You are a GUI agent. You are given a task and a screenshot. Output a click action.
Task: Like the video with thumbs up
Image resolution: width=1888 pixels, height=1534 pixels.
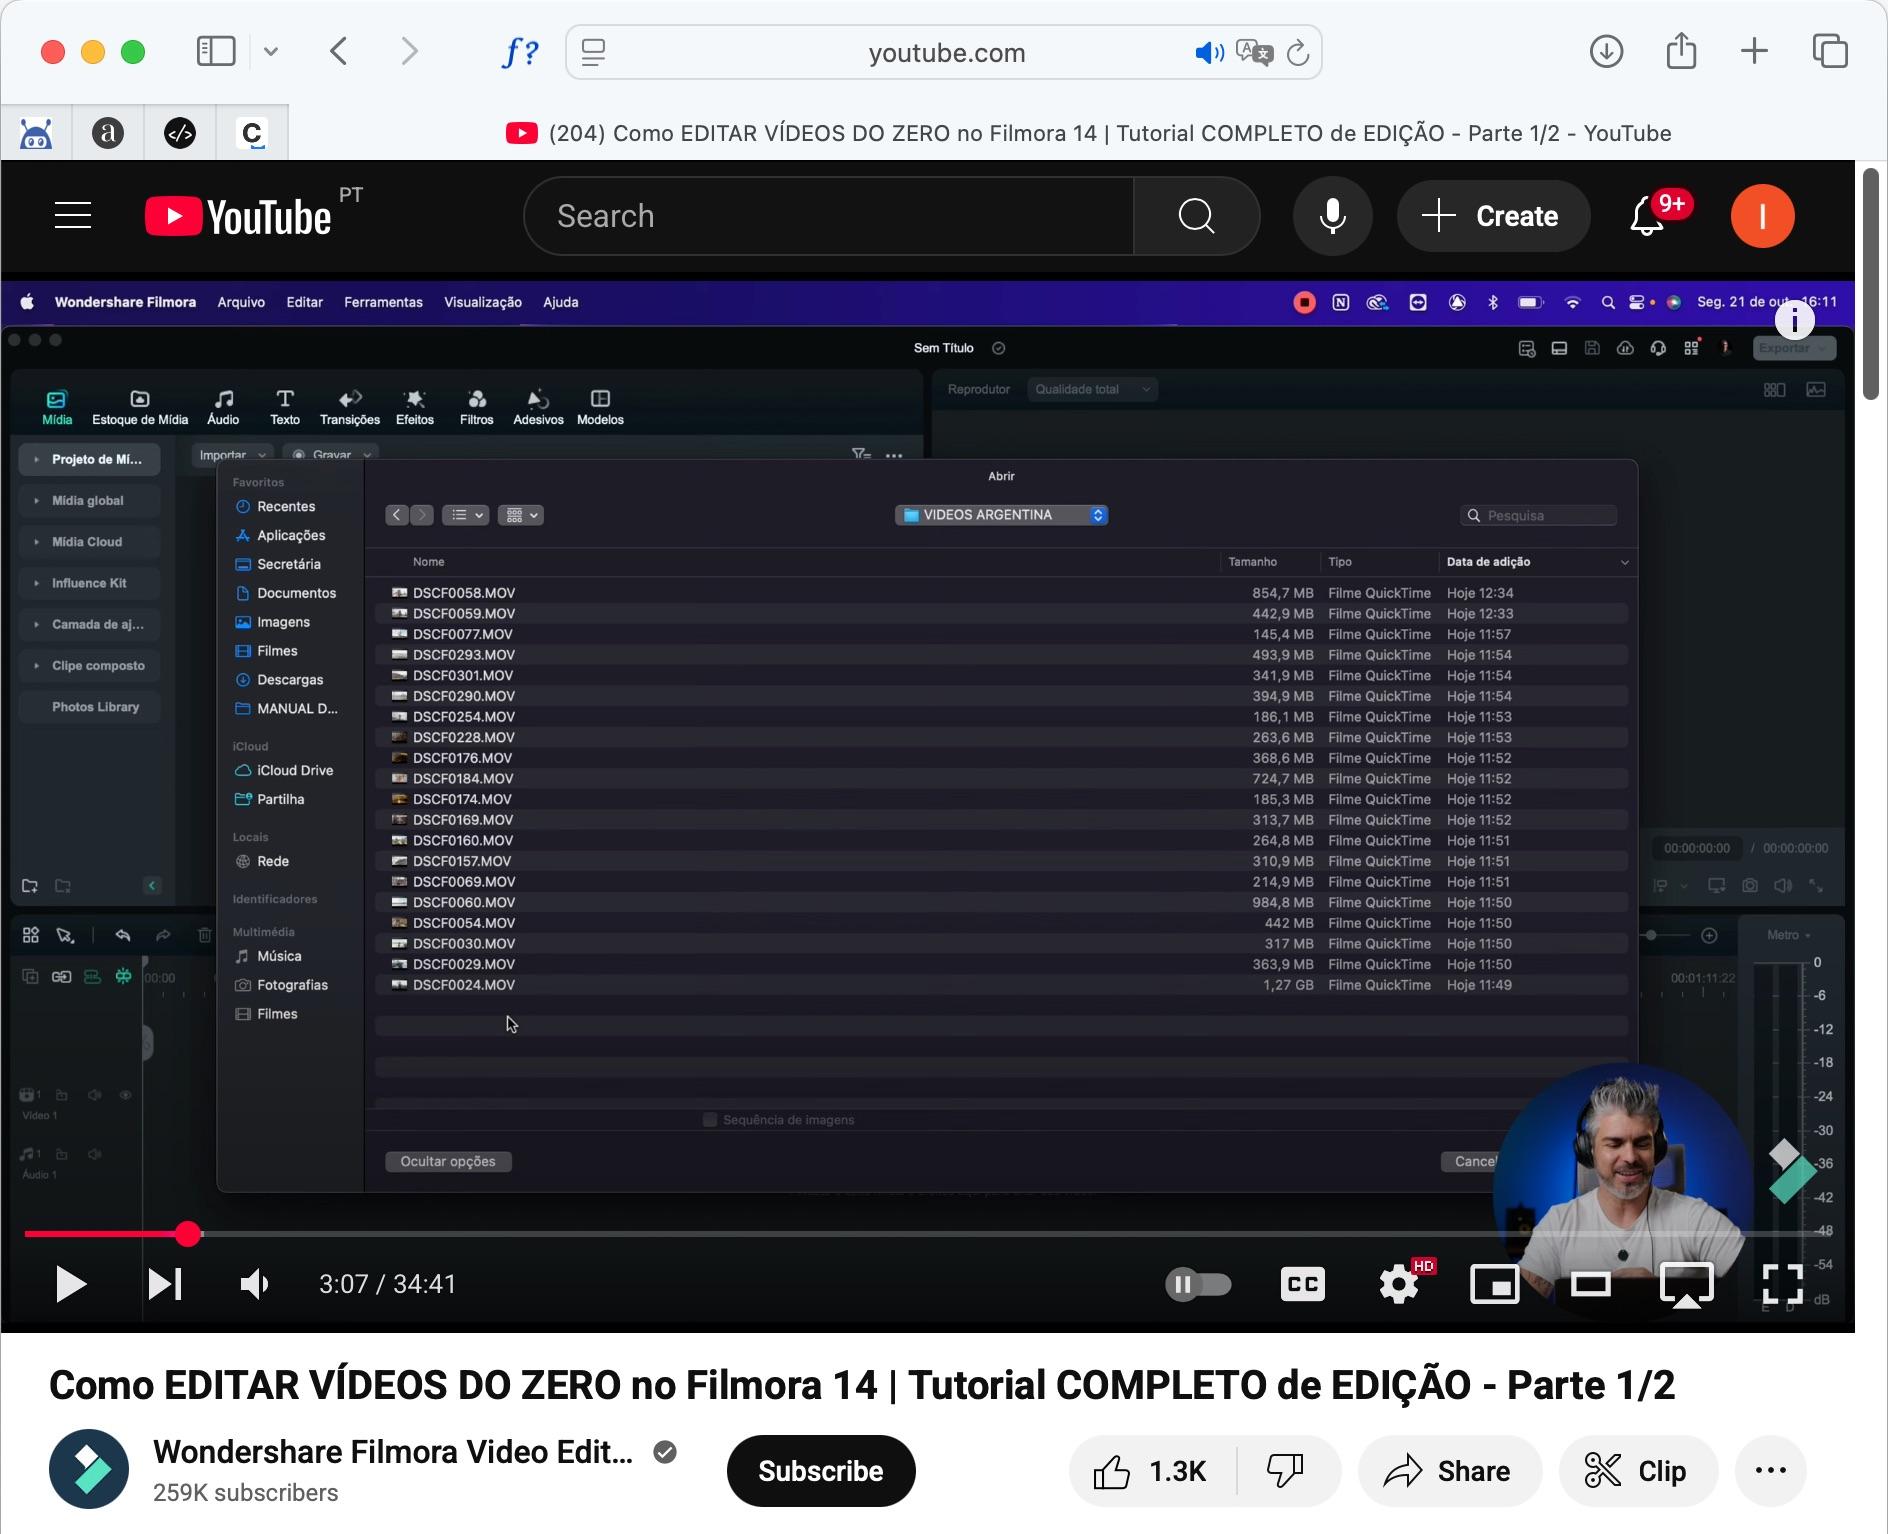[x=1152, y=1471]
